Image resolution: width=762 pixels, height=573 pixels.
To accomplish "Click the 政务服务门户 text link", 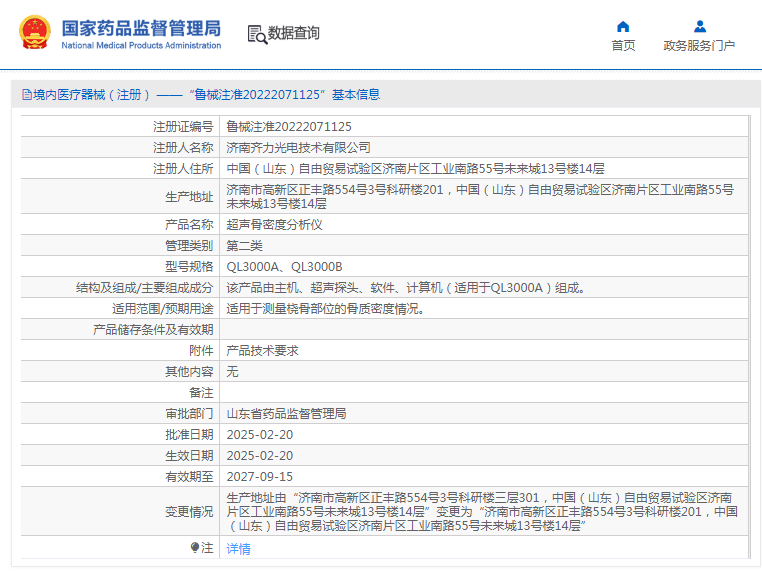I will [x=699, y=46].
